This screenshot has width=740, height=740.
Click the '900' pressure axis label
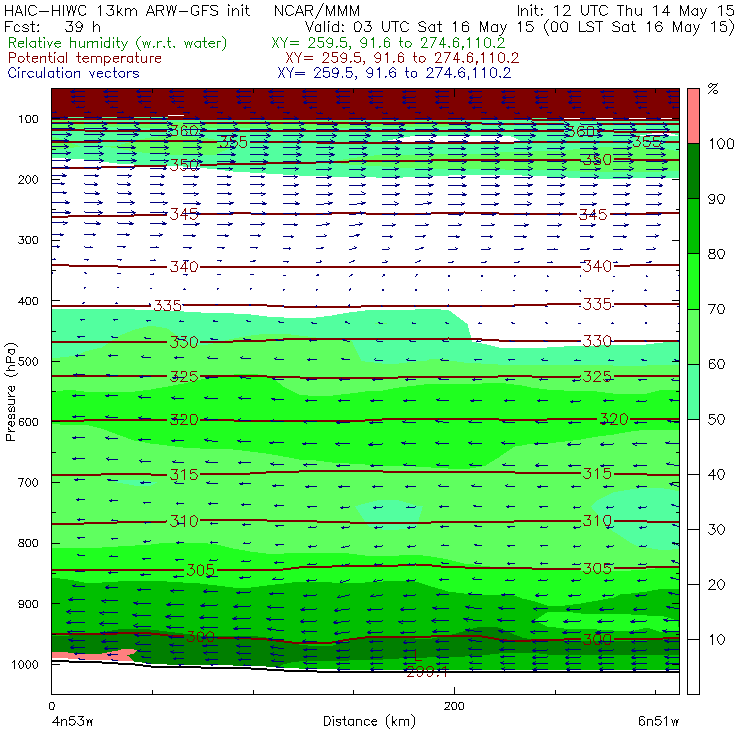click(x=28, y=604)
